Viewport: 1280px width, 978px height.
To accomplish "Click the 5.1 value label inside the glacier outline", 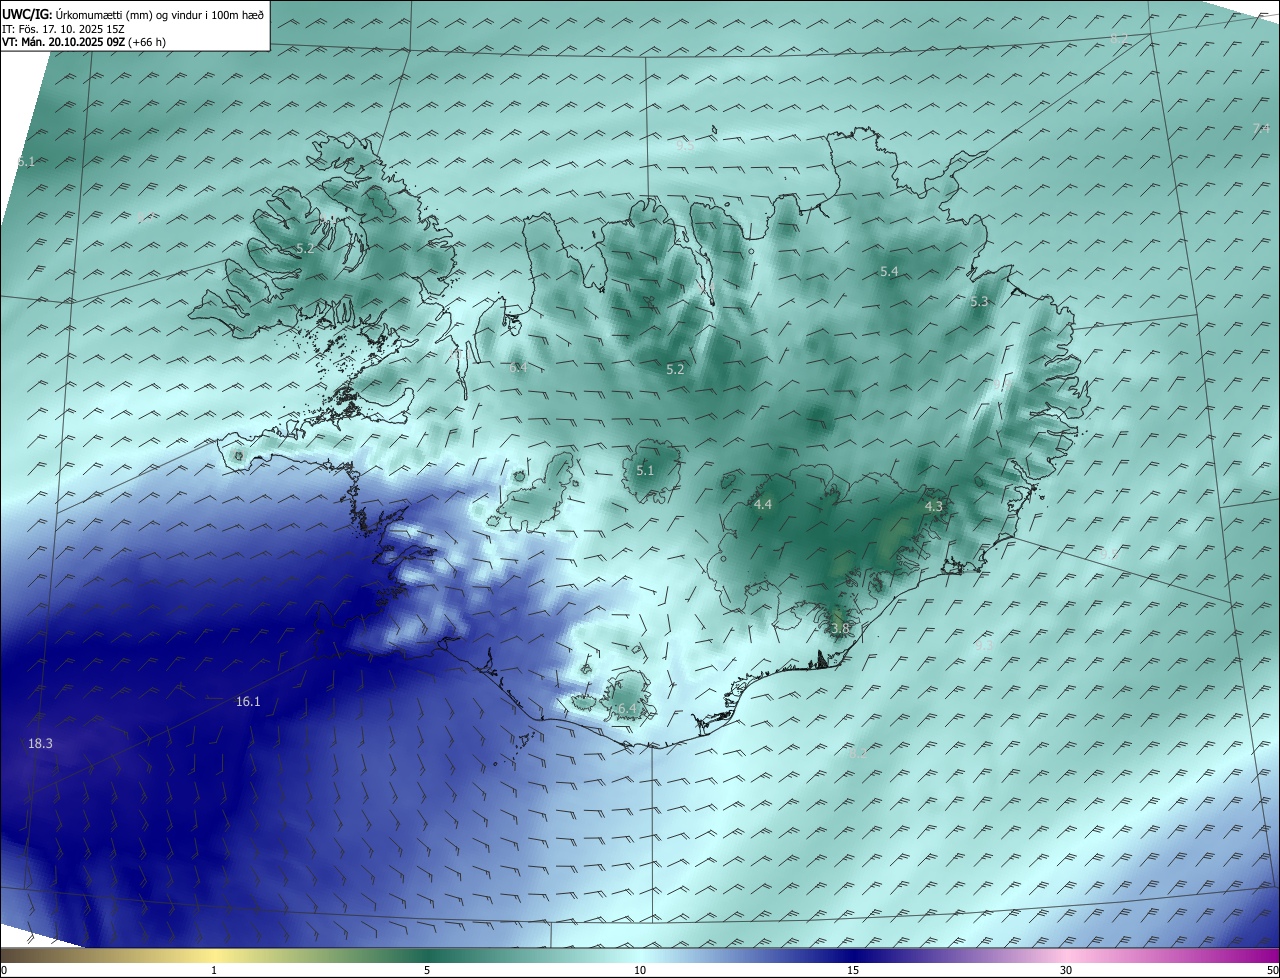I will (x=645, y=470).
